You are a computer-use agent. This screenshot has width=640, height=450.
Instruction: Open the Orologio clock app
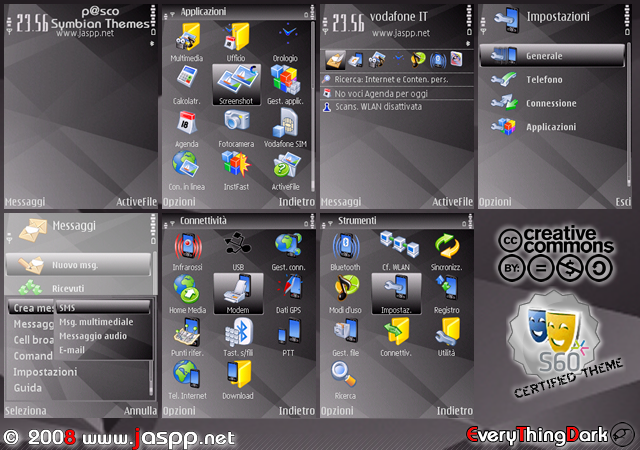coord(288,34)
